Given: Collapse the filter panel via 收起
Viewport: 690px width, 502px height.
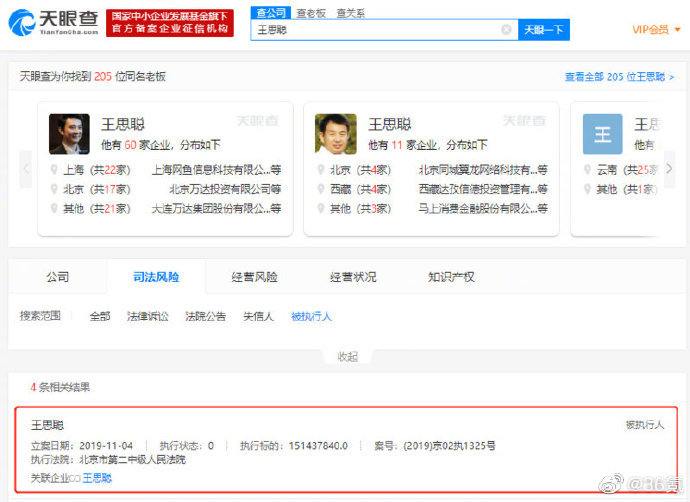Looking at the screenshot, I should coord(346,357).
